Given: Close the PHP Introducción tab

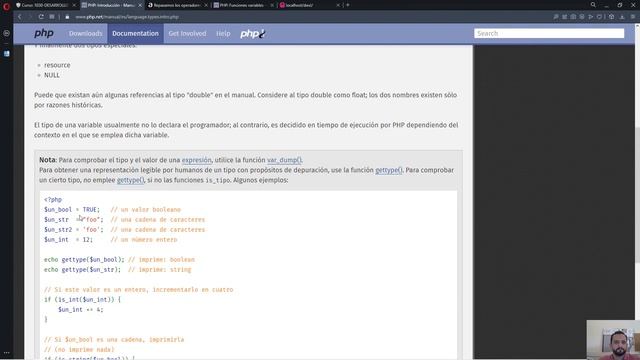Looking at the screenshot, I should click(x=140, y=5).
